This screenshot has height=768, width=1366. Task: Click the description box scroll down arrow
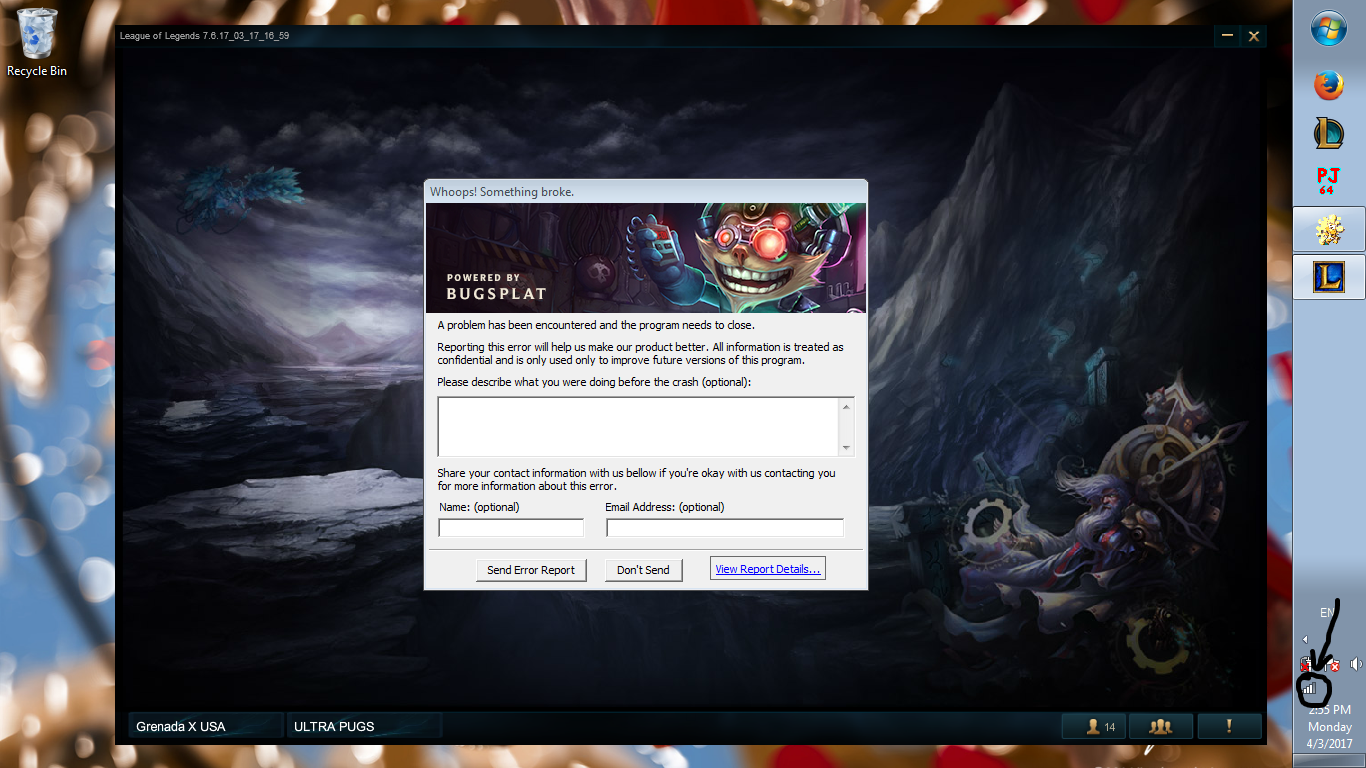point(847,448)
